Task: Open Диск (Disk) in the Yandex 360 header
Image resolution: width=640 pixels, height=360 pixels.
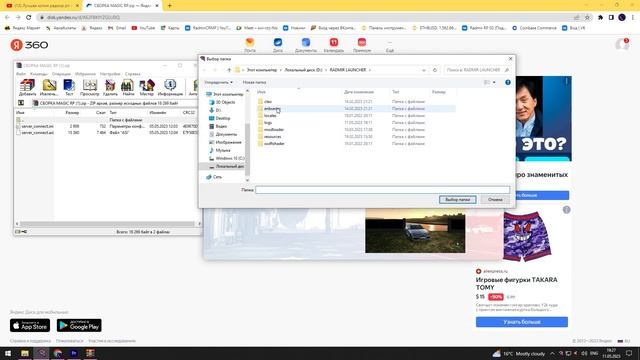Action: click(278, 45)
